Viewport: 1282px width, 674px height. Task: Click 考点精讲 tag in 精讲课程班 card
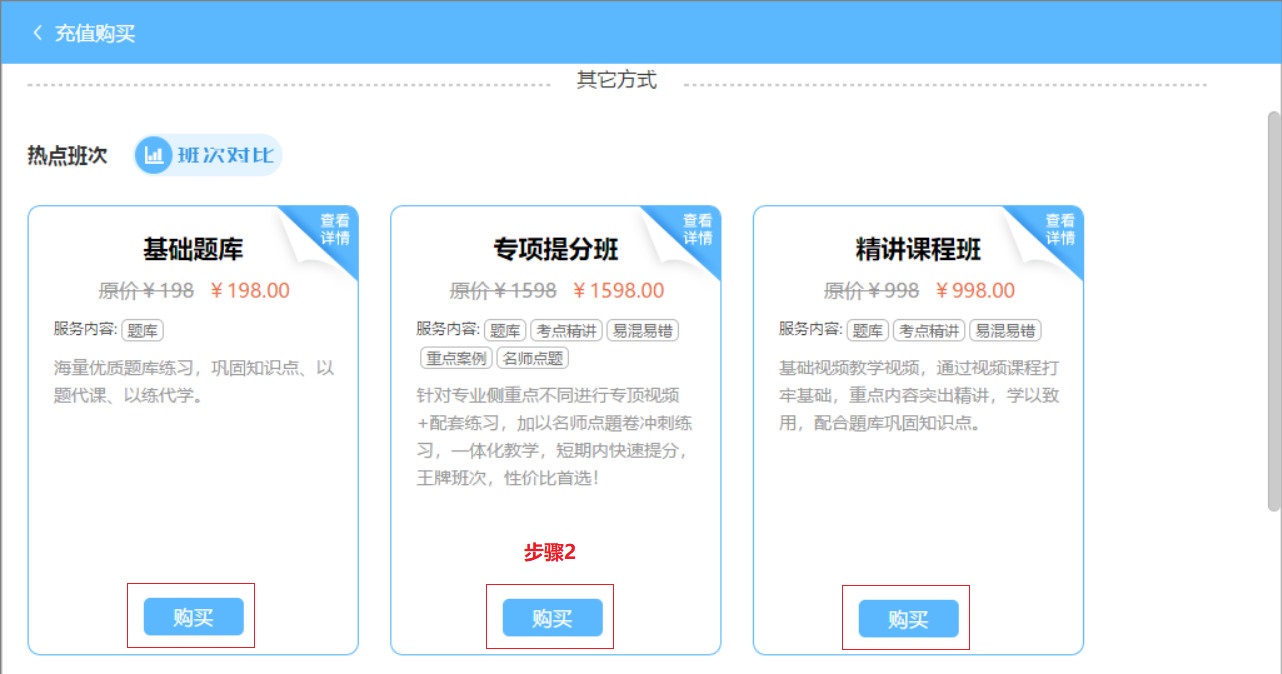coord(929,331)
